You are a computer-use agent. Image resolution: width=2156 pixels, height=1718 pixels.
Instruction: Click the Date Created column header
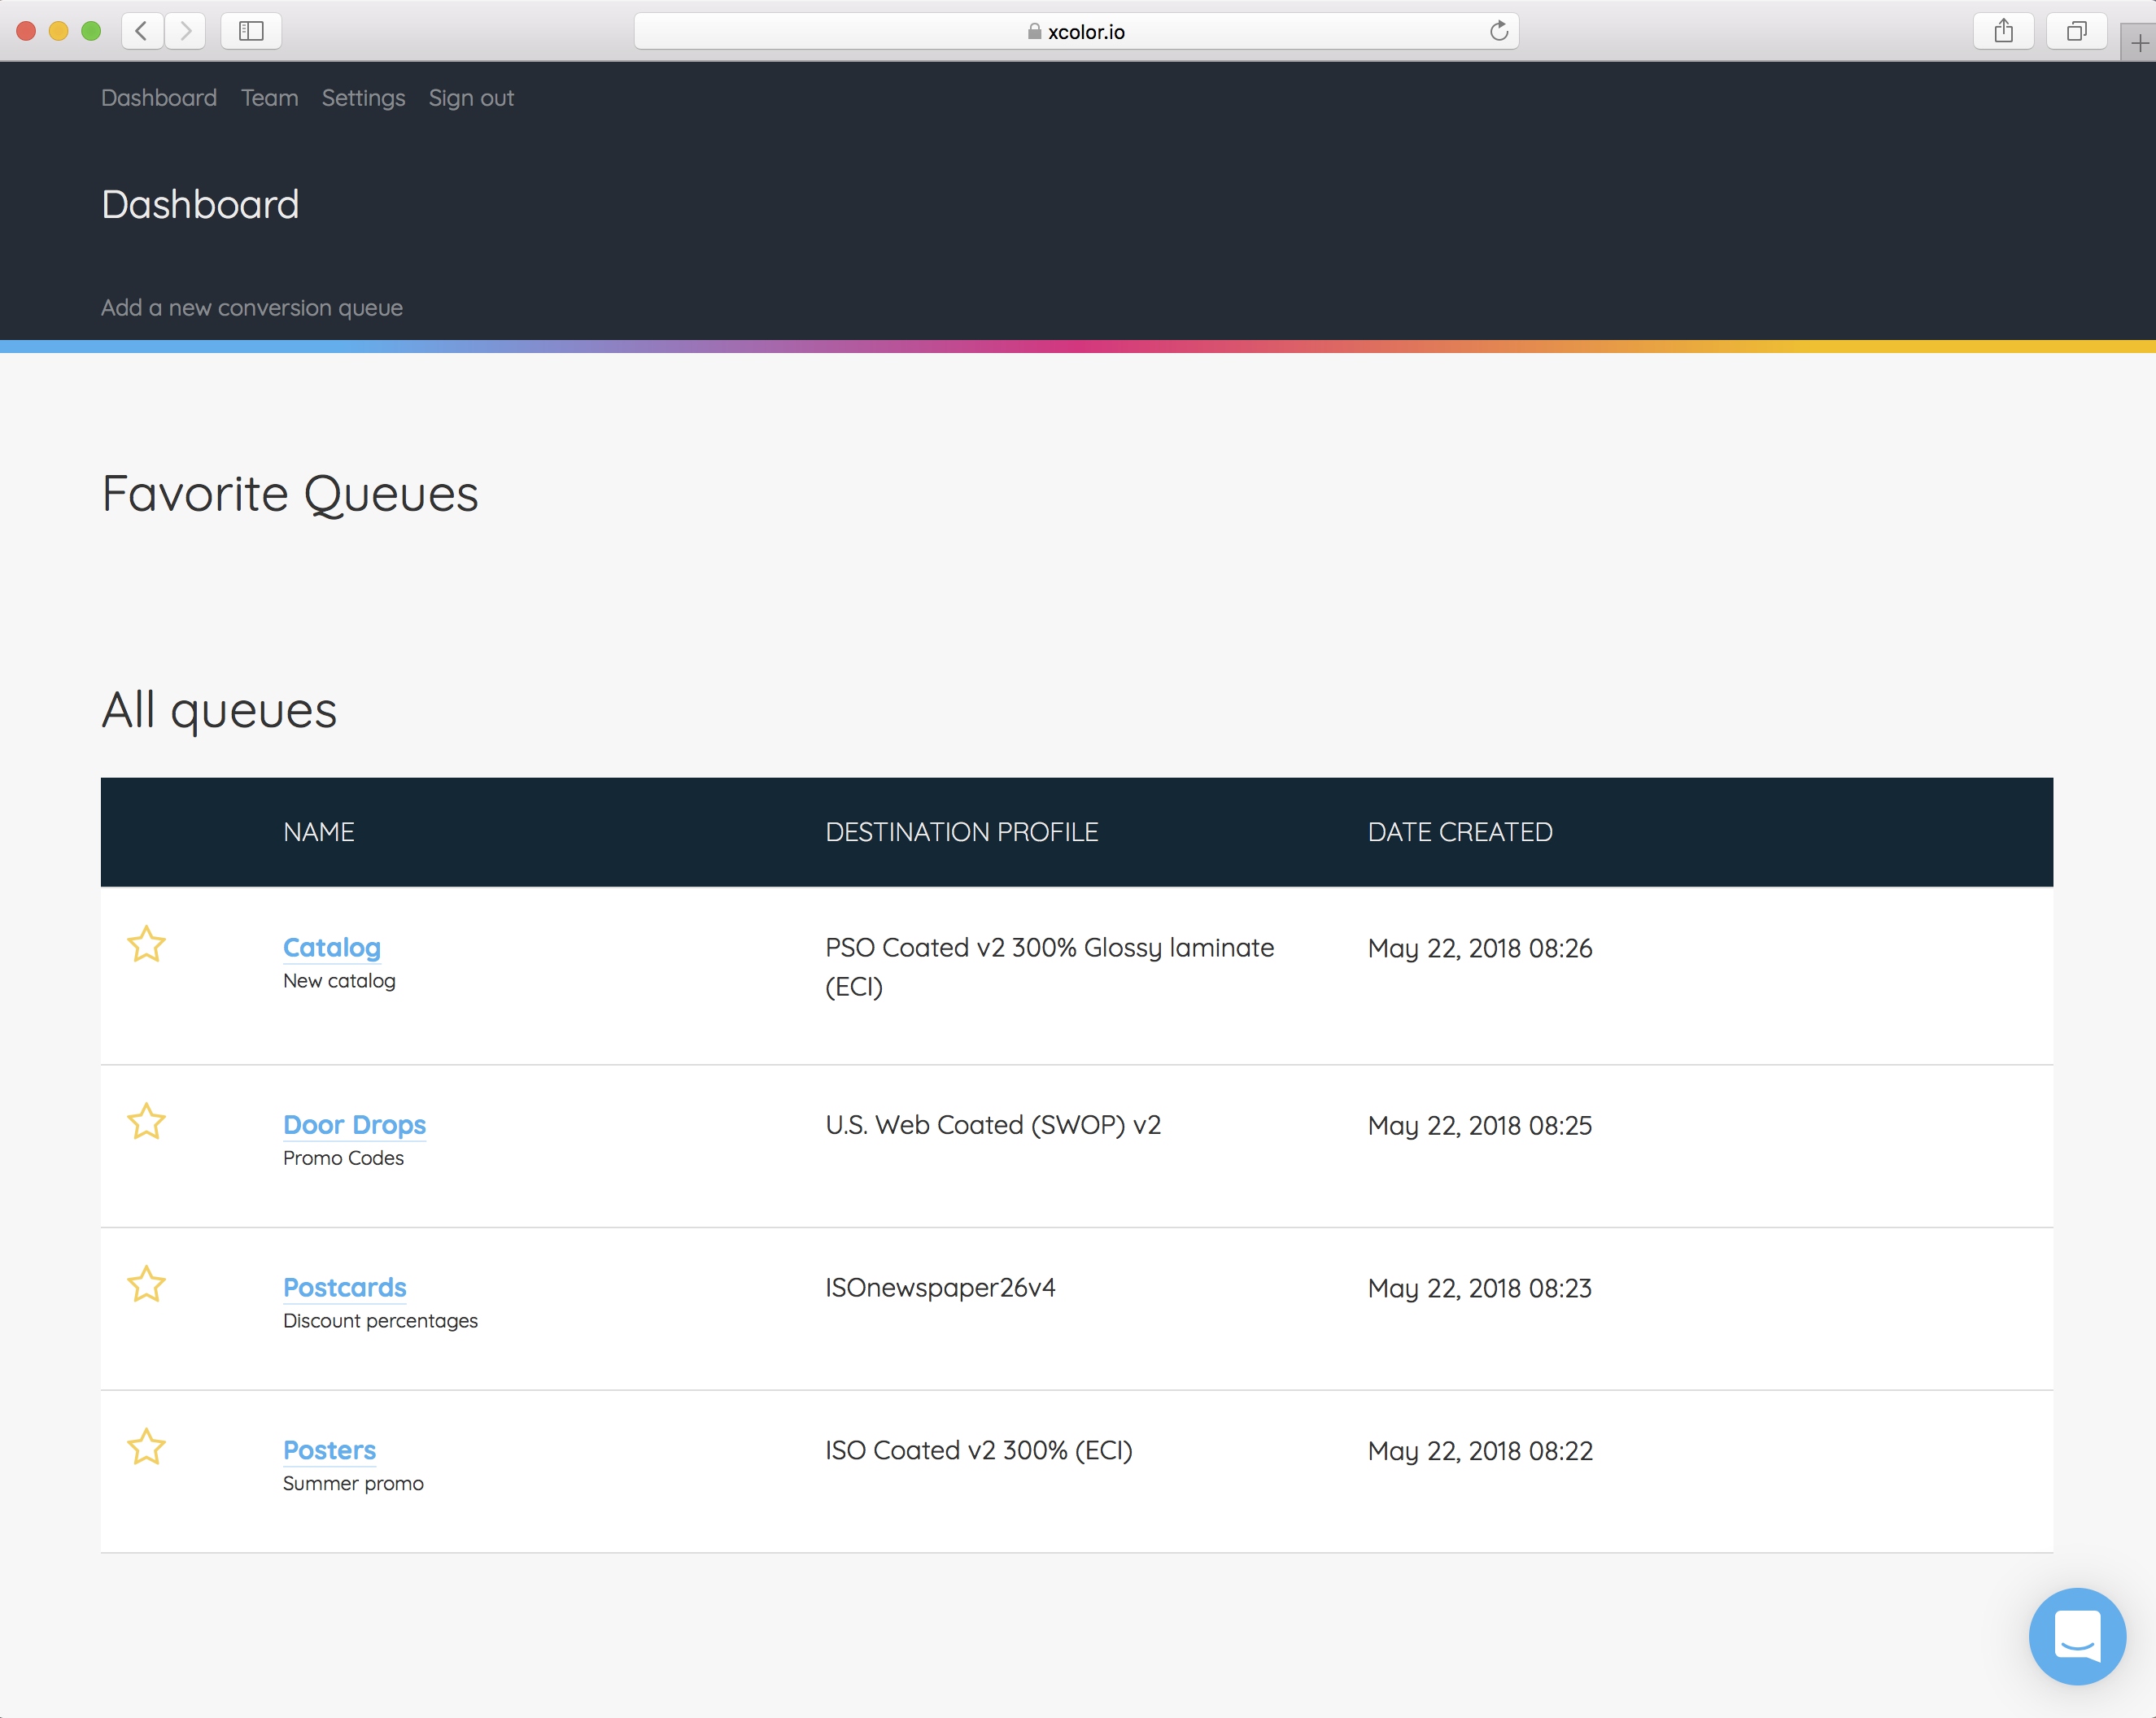(1459, 832)
